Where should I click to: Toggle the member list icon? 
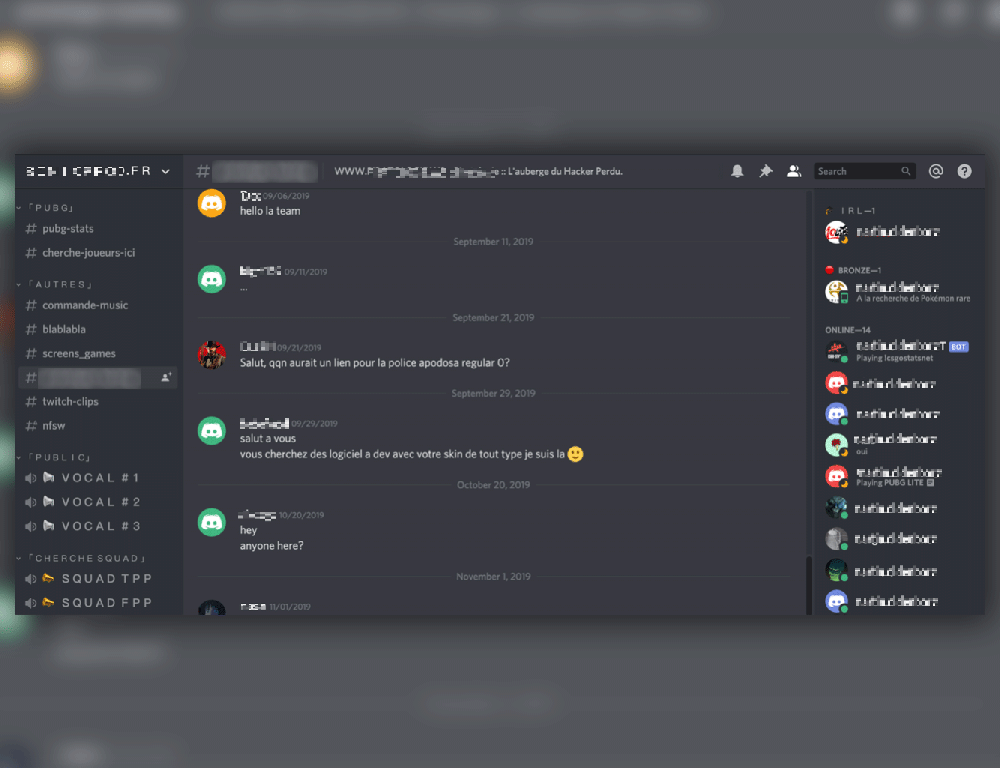[794, 171]
